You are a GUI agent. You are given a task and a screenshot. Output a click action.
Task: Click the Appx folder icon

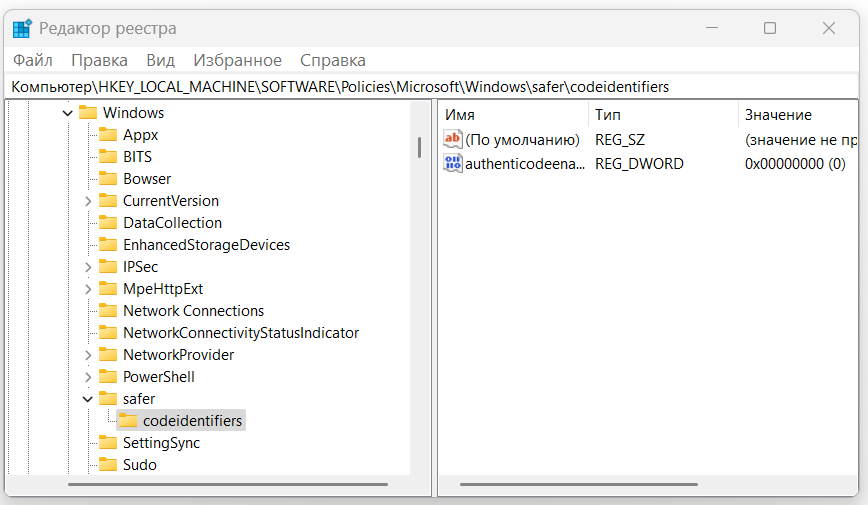[x=108, y=135]
